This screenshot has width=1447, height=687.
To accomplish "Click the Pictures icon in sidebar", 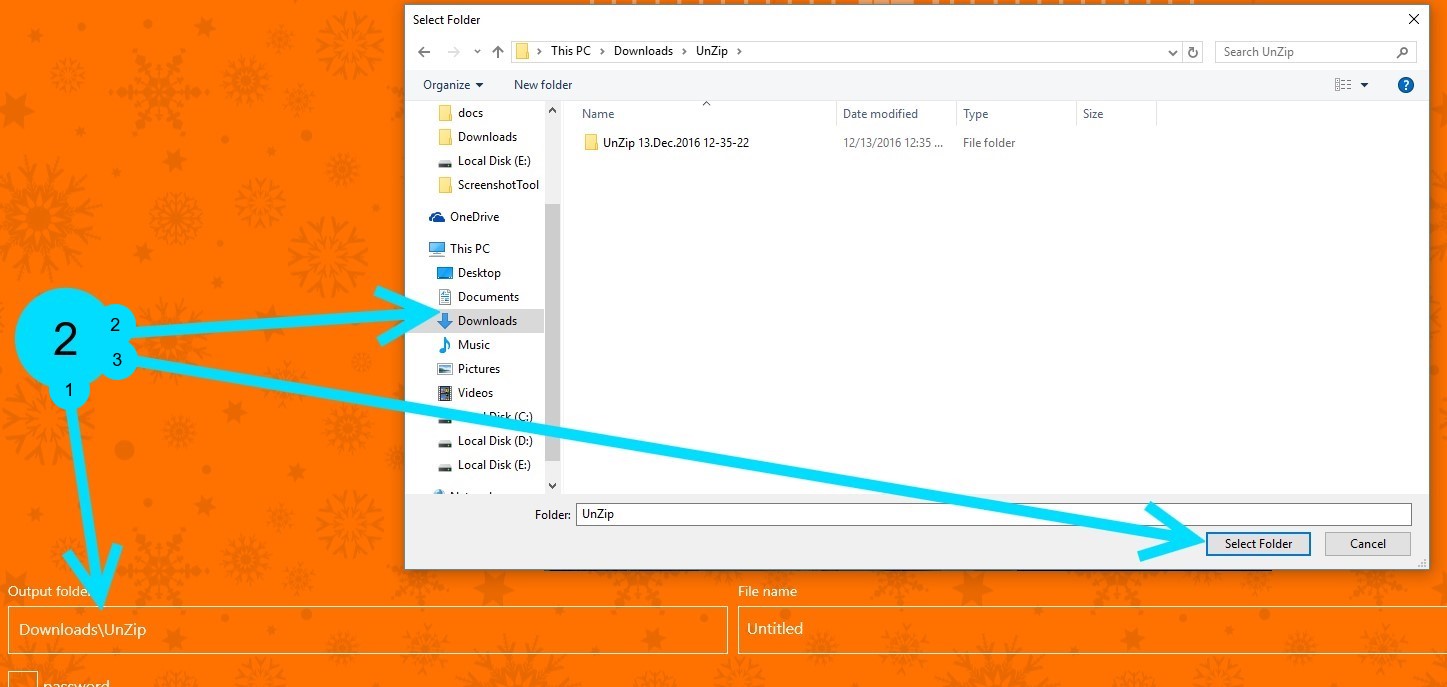I will (x=445, y=369).
